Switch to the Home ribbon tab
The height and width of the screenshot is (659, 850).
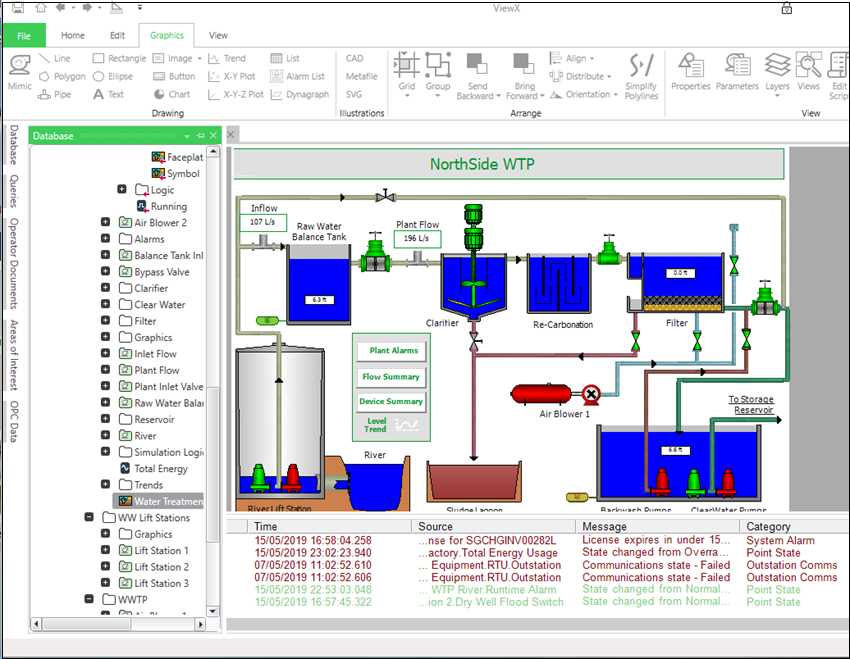(x=72, y=34)
